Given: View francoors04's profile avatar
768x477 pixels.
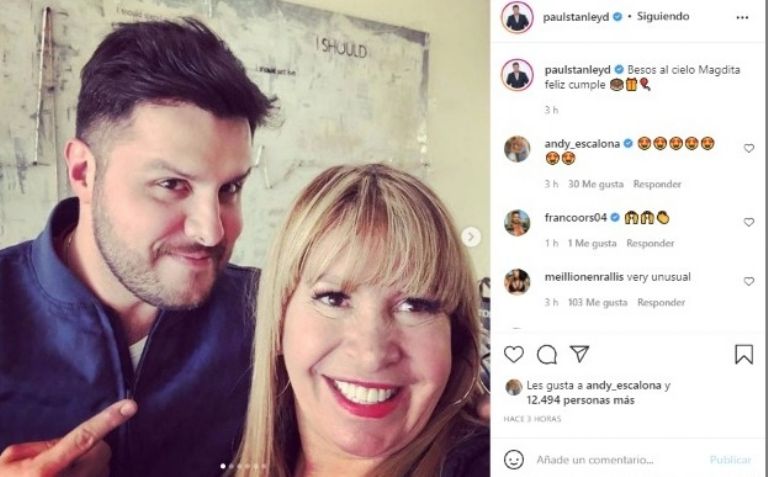Looking at the screenshot, I should click(x=517, y=223).
